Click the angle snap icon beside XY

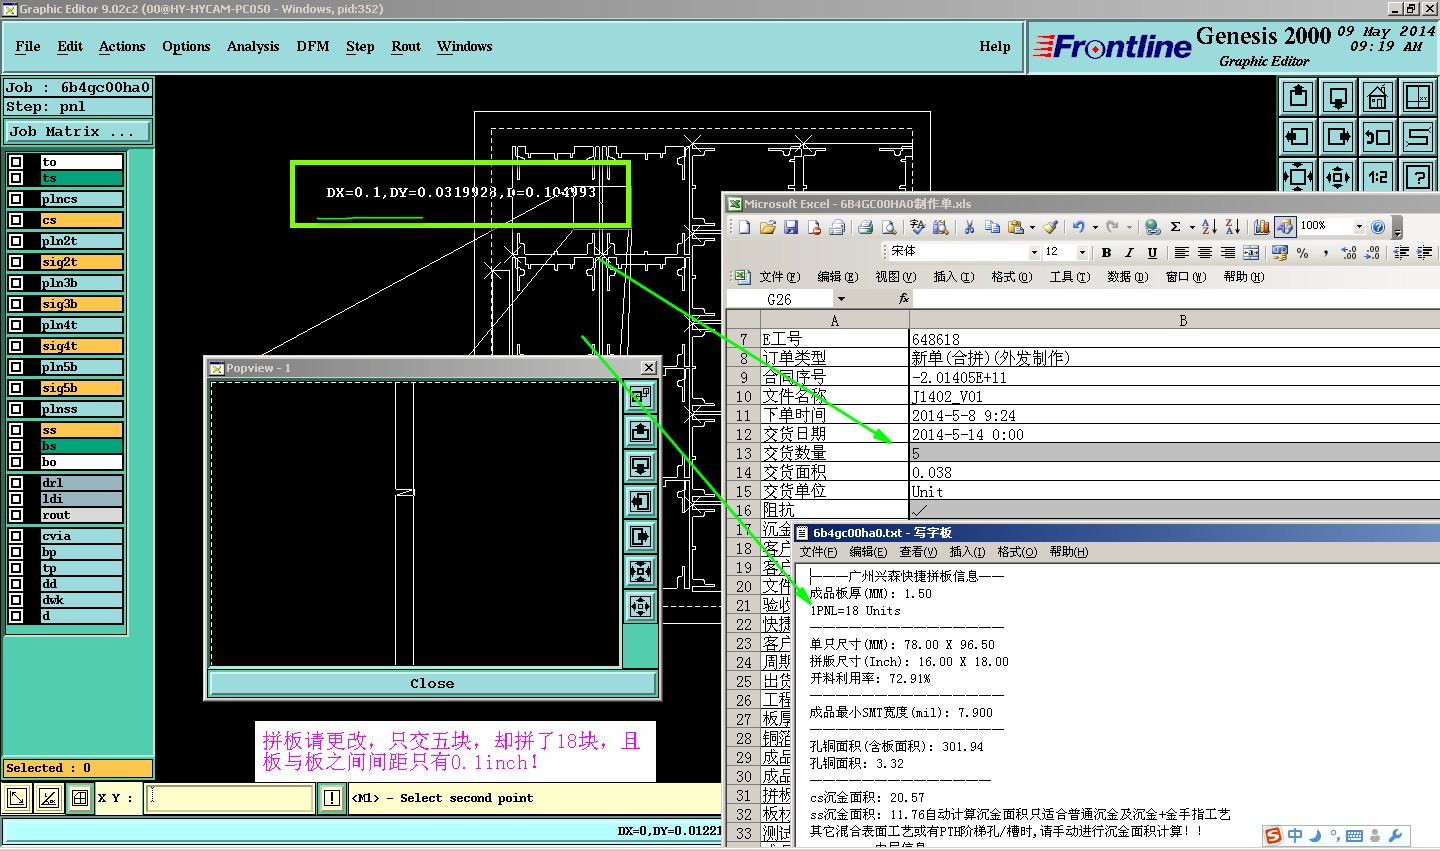tap(48, 798)
